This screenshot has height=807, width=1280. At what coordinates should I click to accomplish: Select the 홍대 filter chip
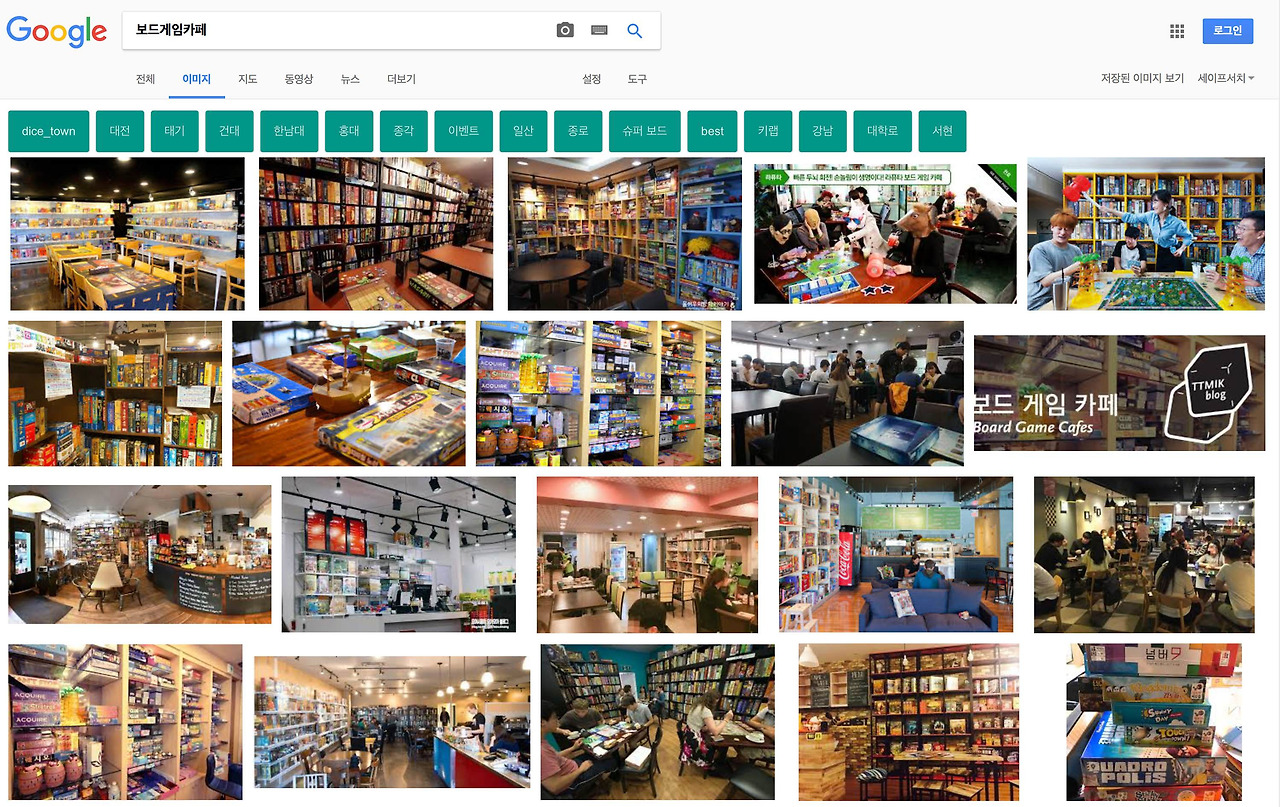(x=349, y=131)
